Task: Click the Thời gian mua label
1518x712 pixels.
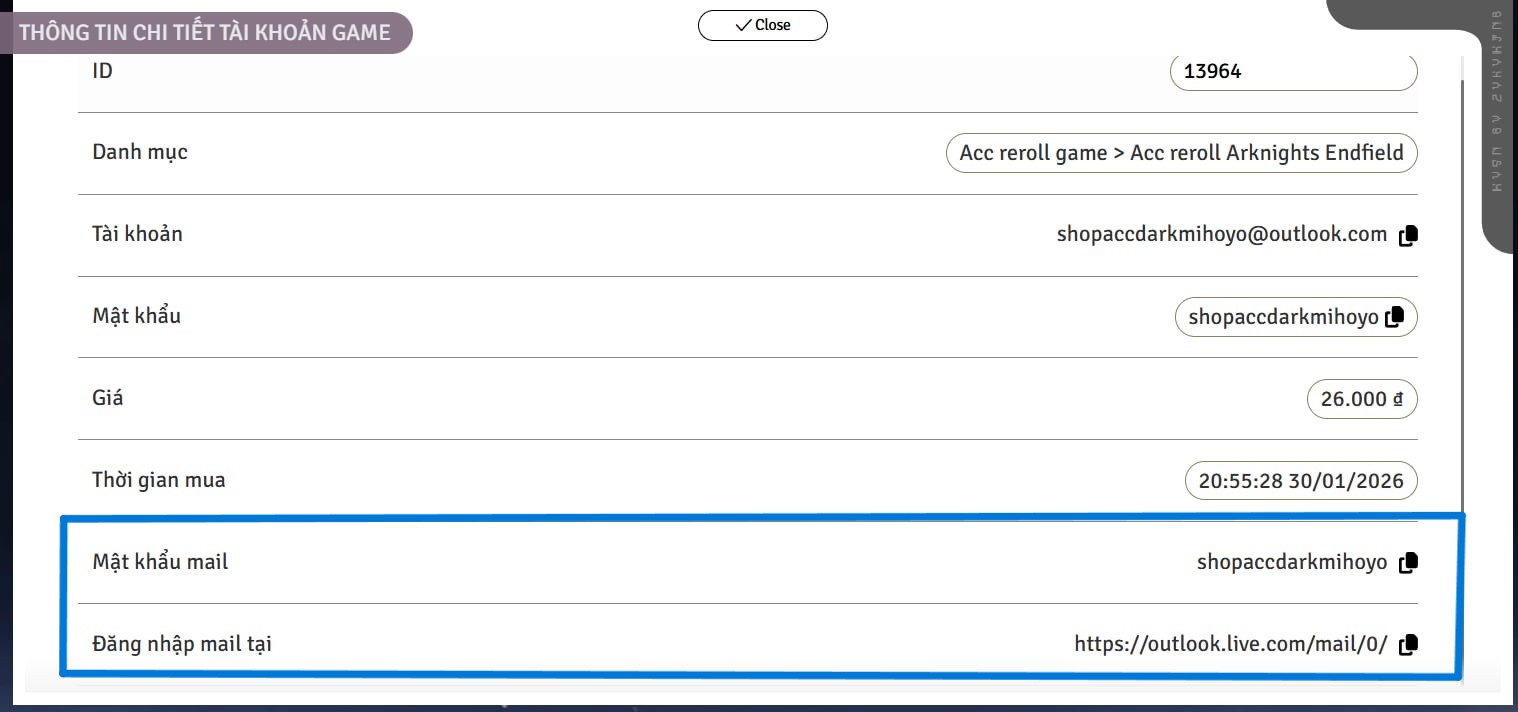Action: [x=159, y=480]
